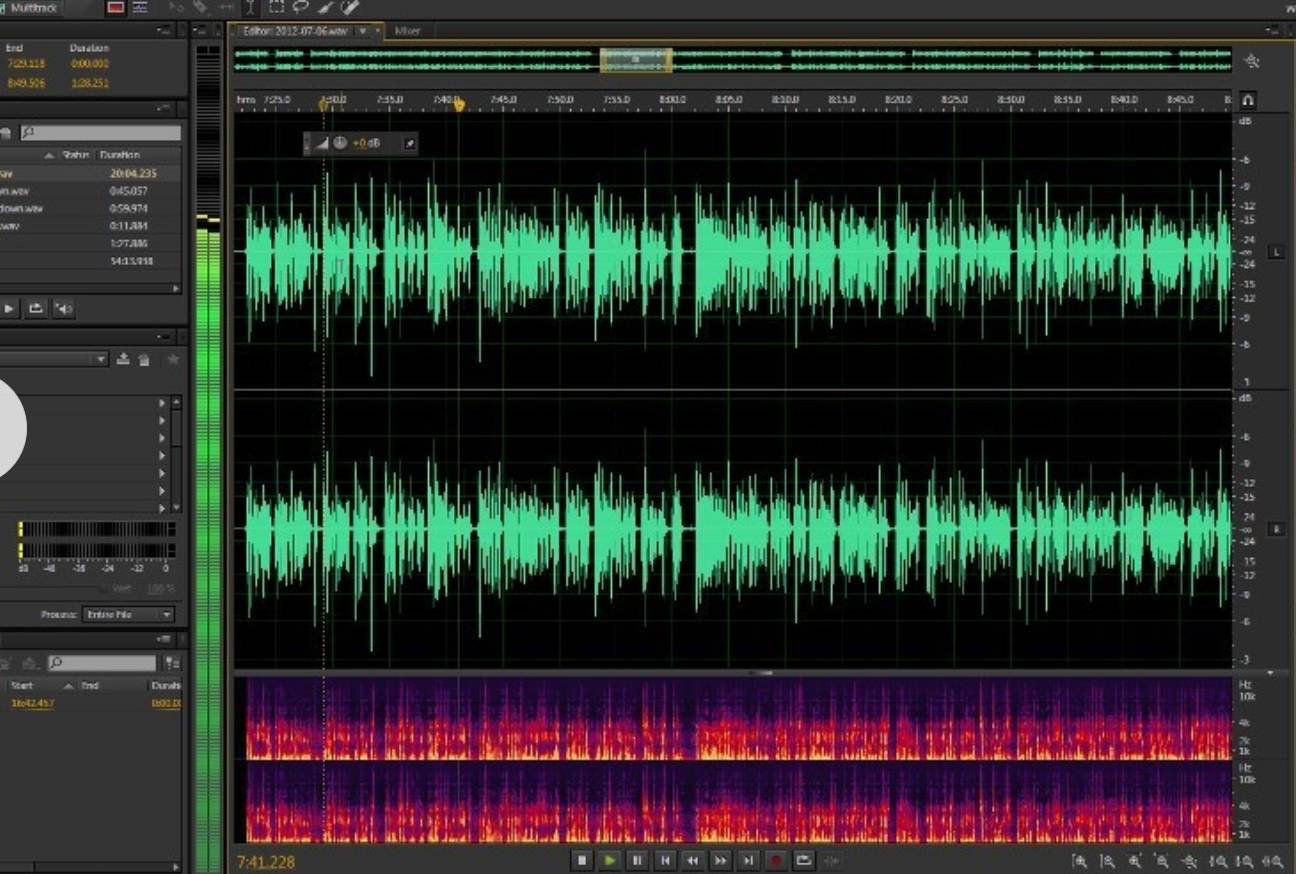This screenshot has width=1296, height=874.
Task: Start playback with the green Play button
Action: tap(609, 860)
